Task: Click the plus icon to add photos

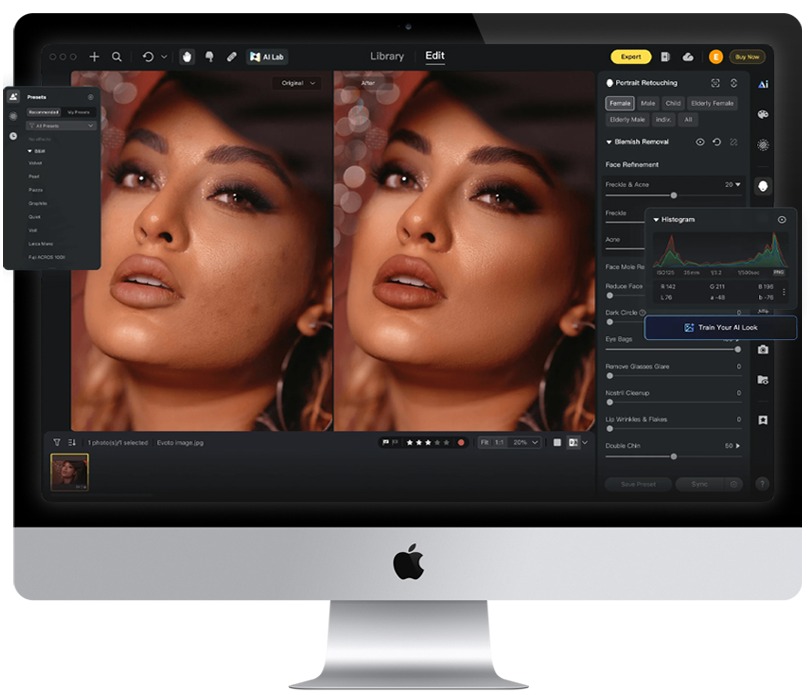Action: coord(94,57)
